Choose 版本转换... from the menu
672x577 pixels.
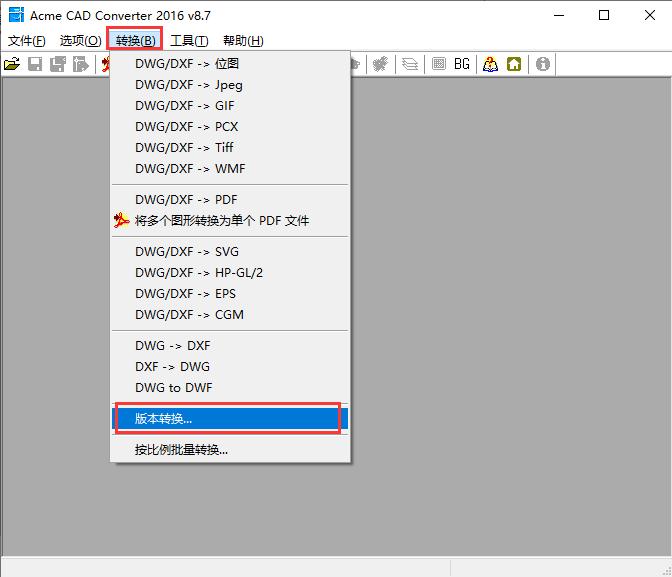(x=164, y=418)
